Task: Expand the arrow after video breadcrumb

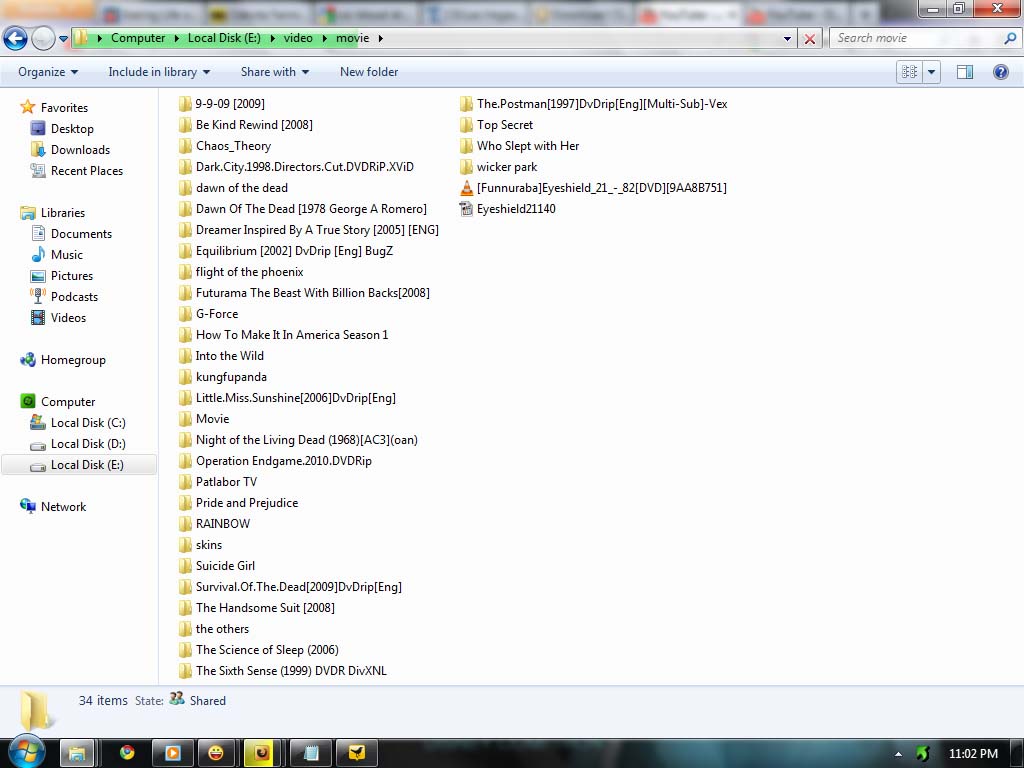Action: (x=325, y=39)
